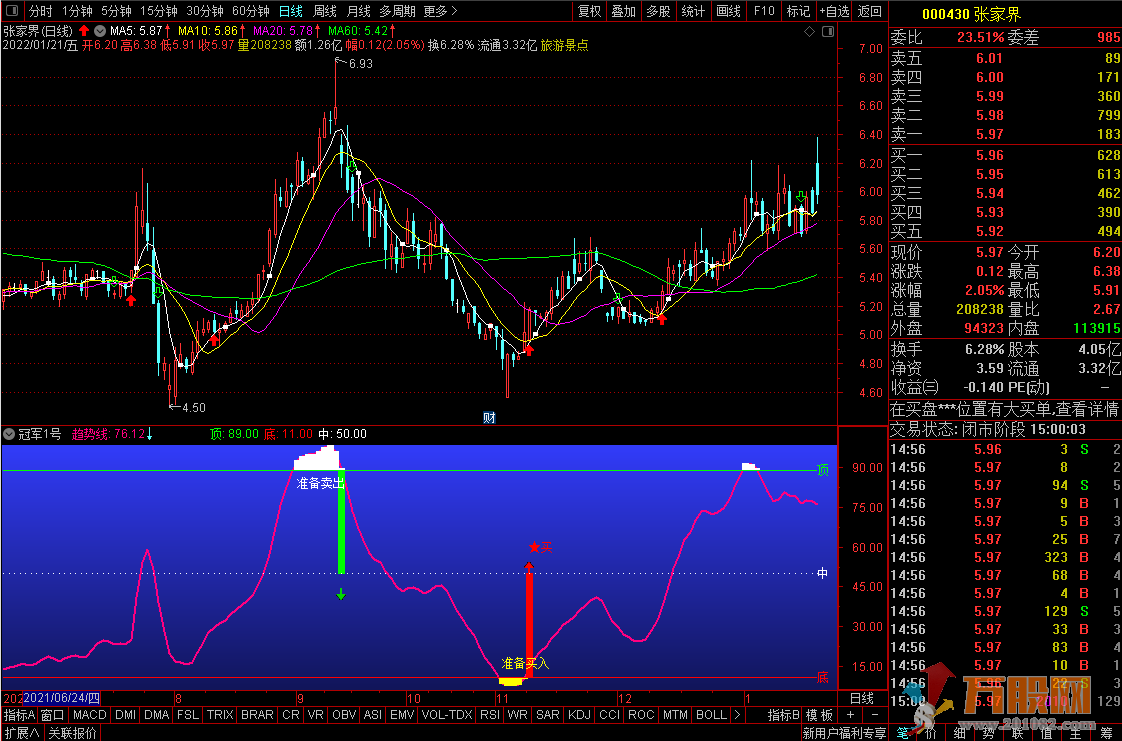Viewport: 1122px width, 741px height.
Task: Select the MACD indicator tab
Action: point(89,715)
